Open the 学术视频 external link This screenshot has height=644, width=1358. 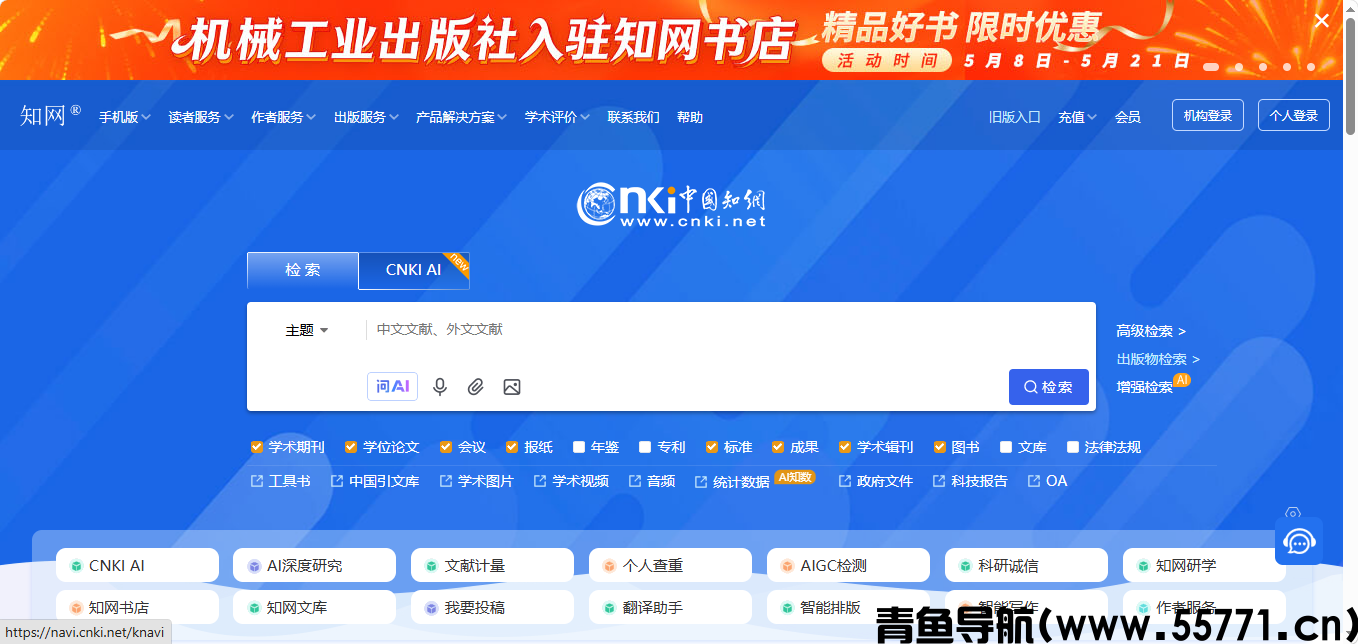[571, 481]
